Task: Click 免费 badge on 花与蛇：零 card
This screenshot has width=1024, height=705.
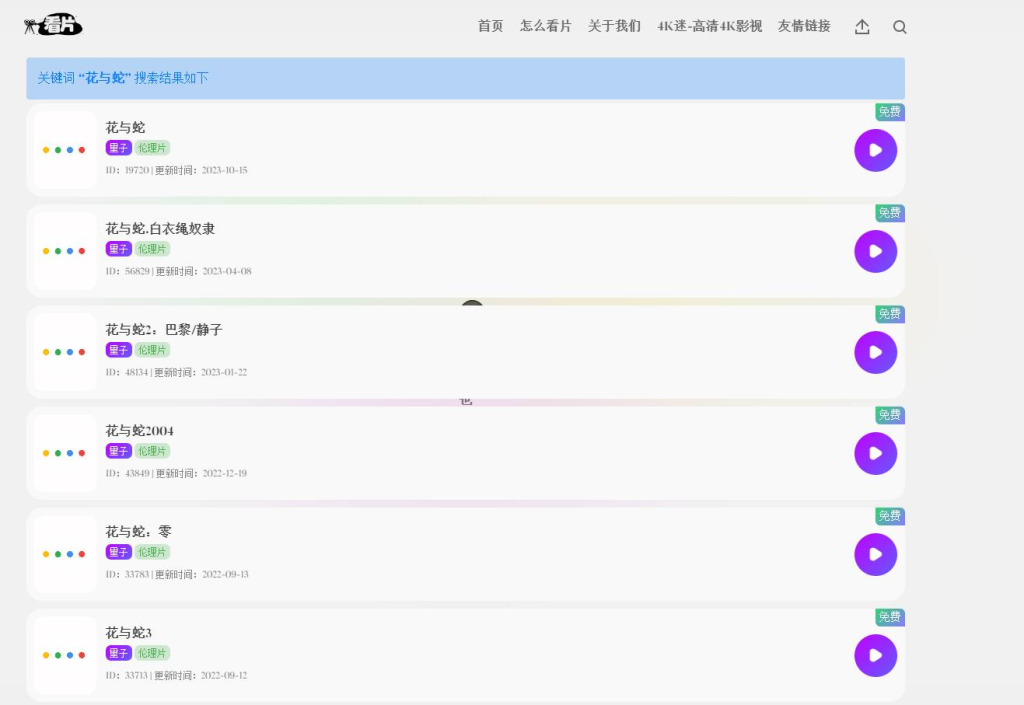Action: point(889,516)
